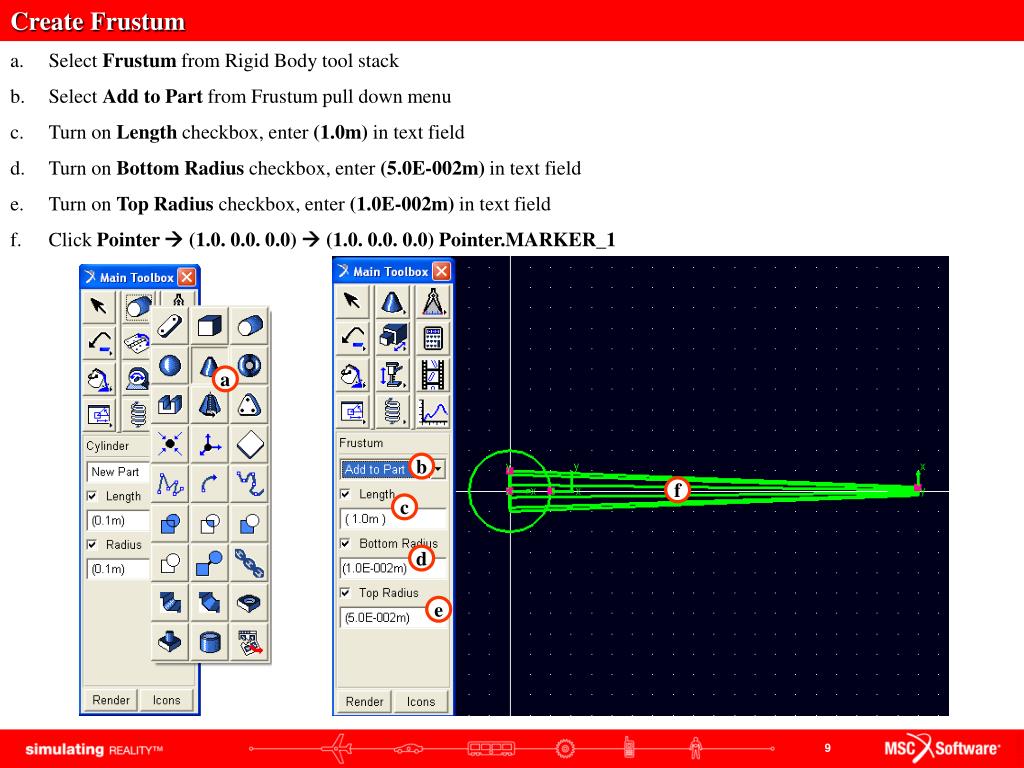Click Render button in the Frustum toolbox
The image size is (1024, 768).
pos(364,701)
